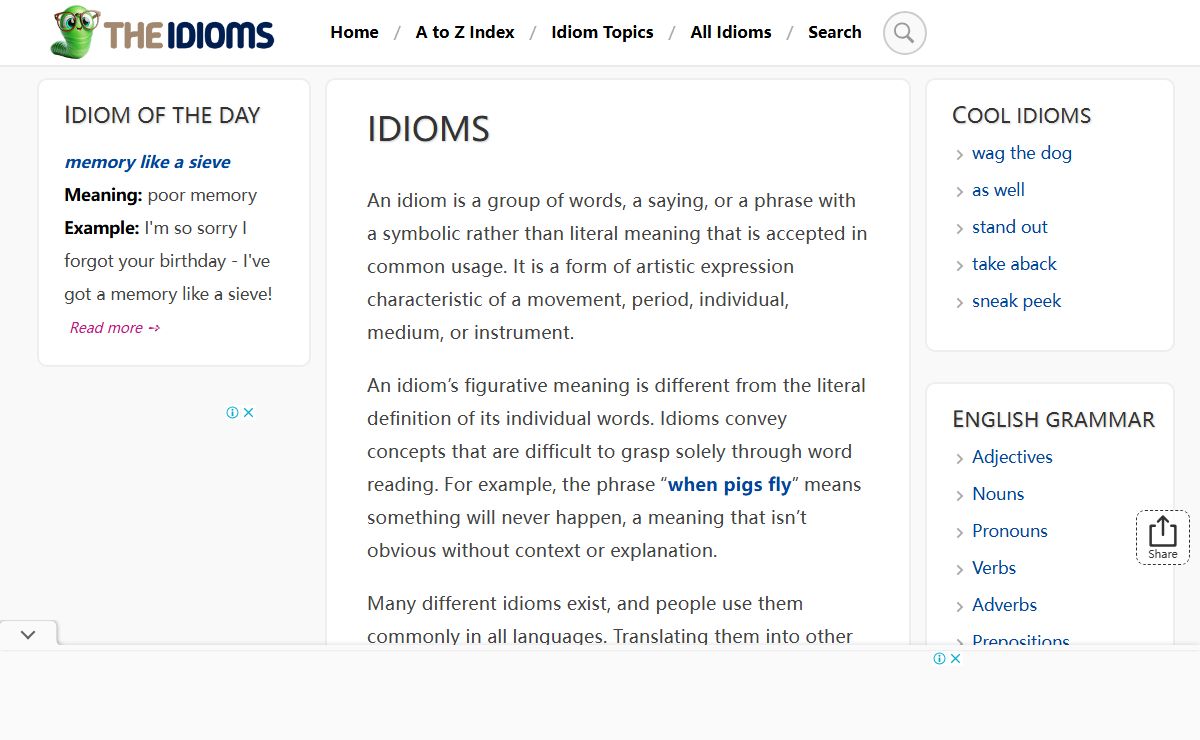The height and width of the screenshot is (740, 1200).
Task: Go to Idiom Topics
Action: (602, 32)
